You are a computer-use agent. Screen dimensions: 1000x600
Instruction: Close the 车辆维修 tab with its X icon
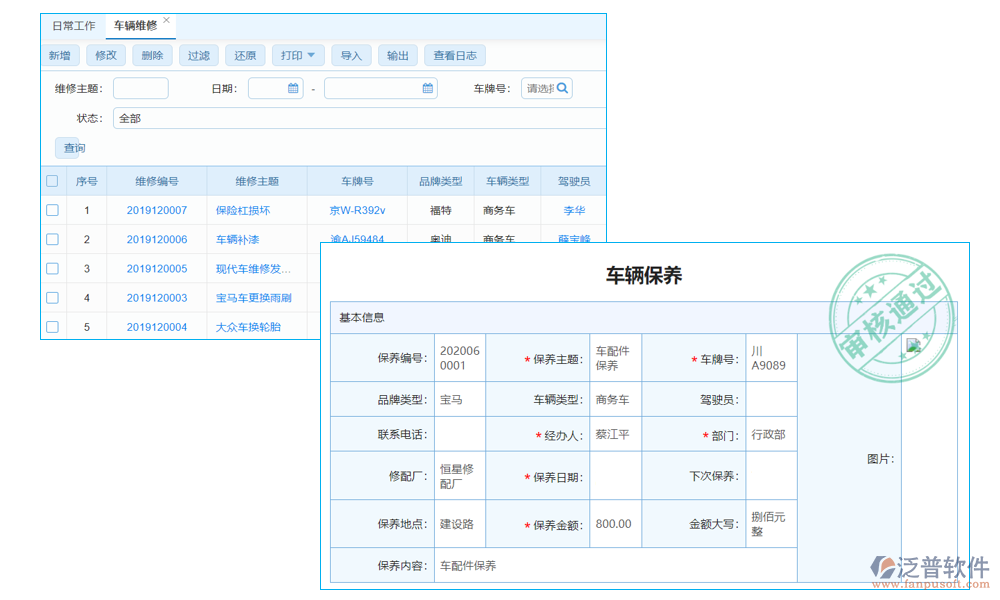[165, 20]
